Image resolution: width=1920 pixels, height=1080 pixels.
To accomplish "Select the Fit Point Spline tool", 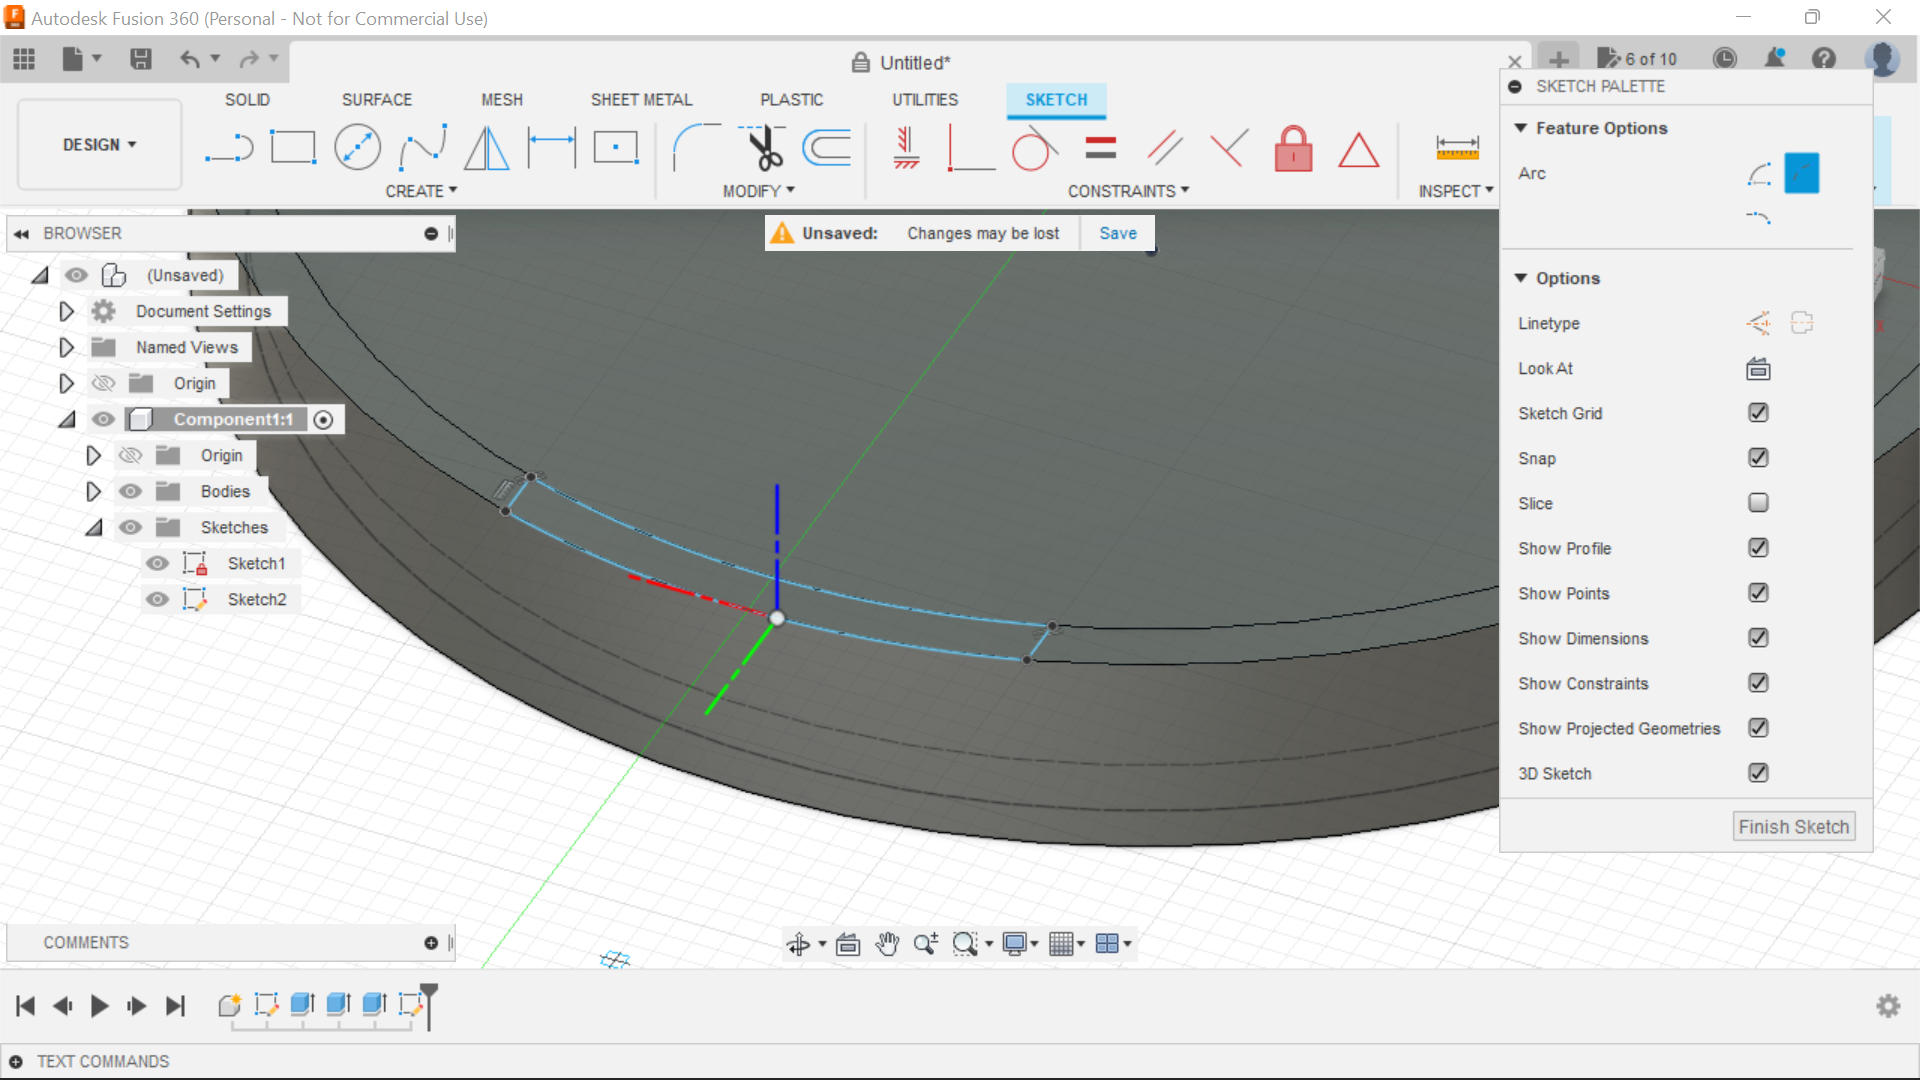I will (421, 147).
